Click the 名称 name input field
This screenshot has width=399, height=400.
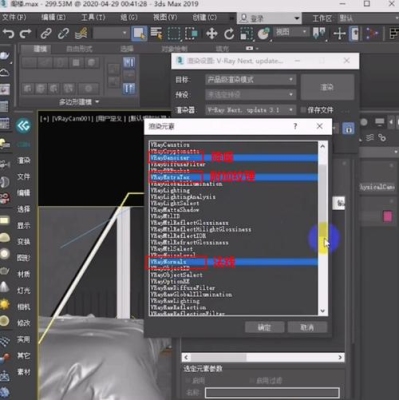point(272,393)
